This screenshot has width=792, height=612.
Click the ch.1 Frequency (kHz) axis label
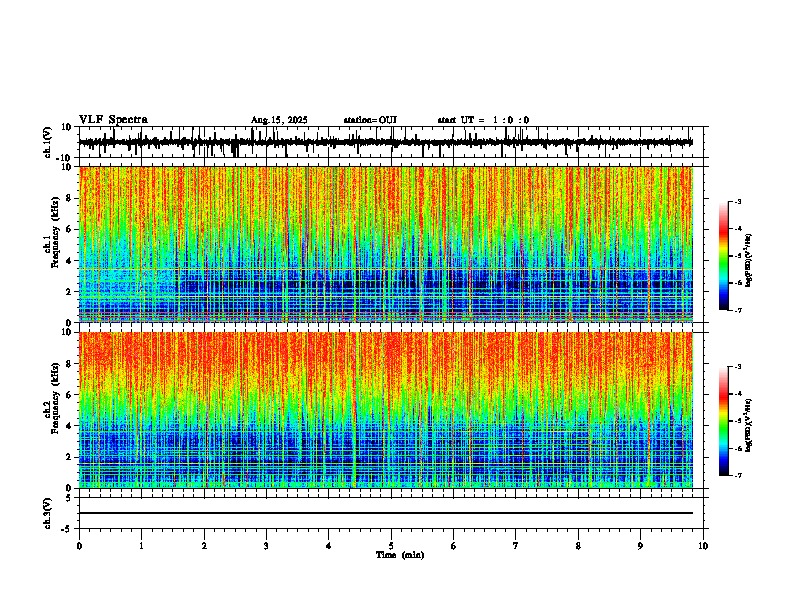pos(55,232)
